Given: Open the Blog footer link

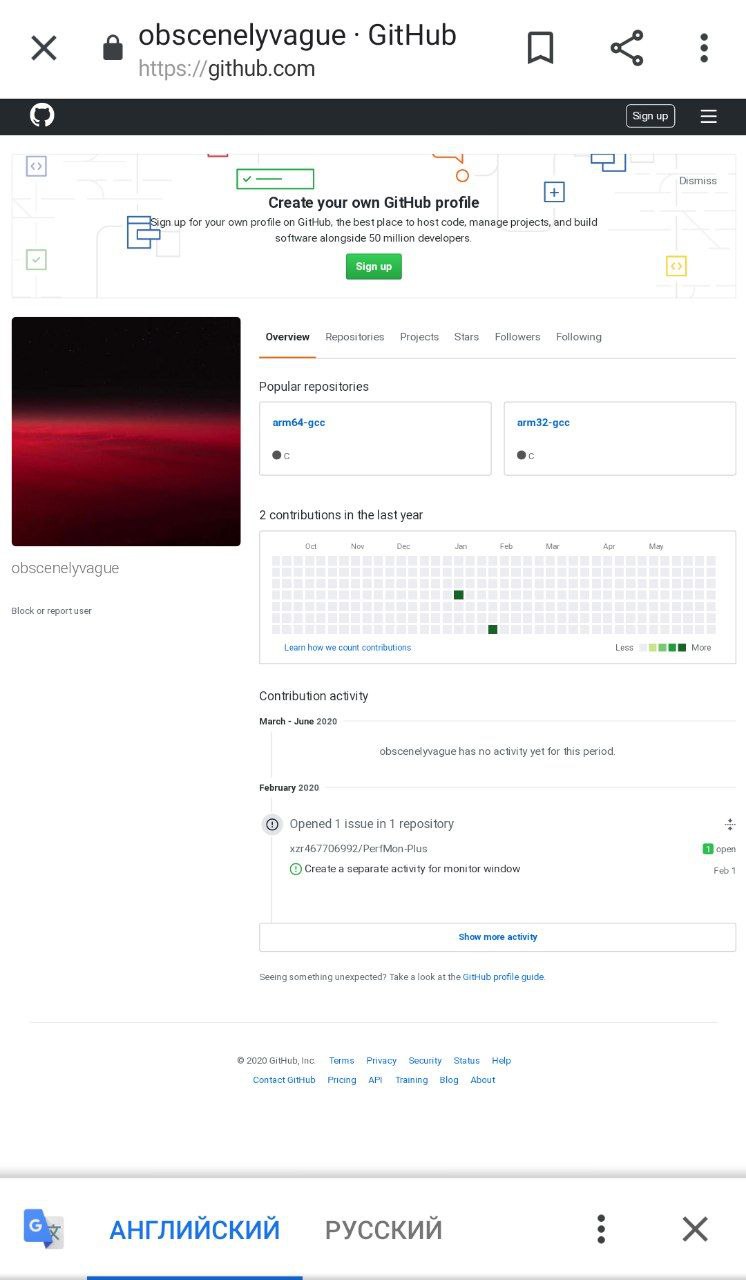Looking at the screenshot, I should tap(449, 1080).
